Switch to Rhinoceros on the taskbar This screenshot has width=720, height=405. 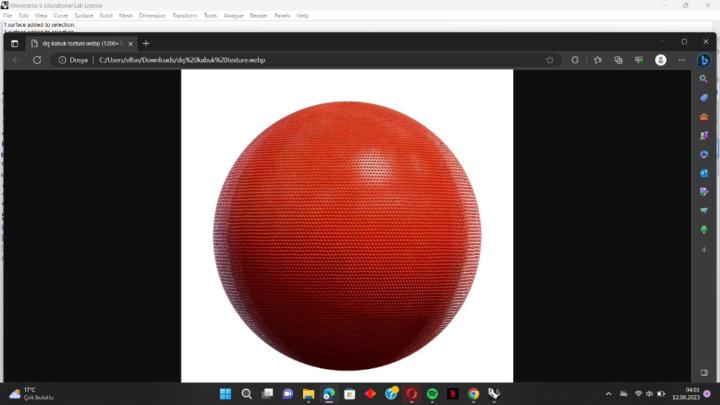[494, 394]
